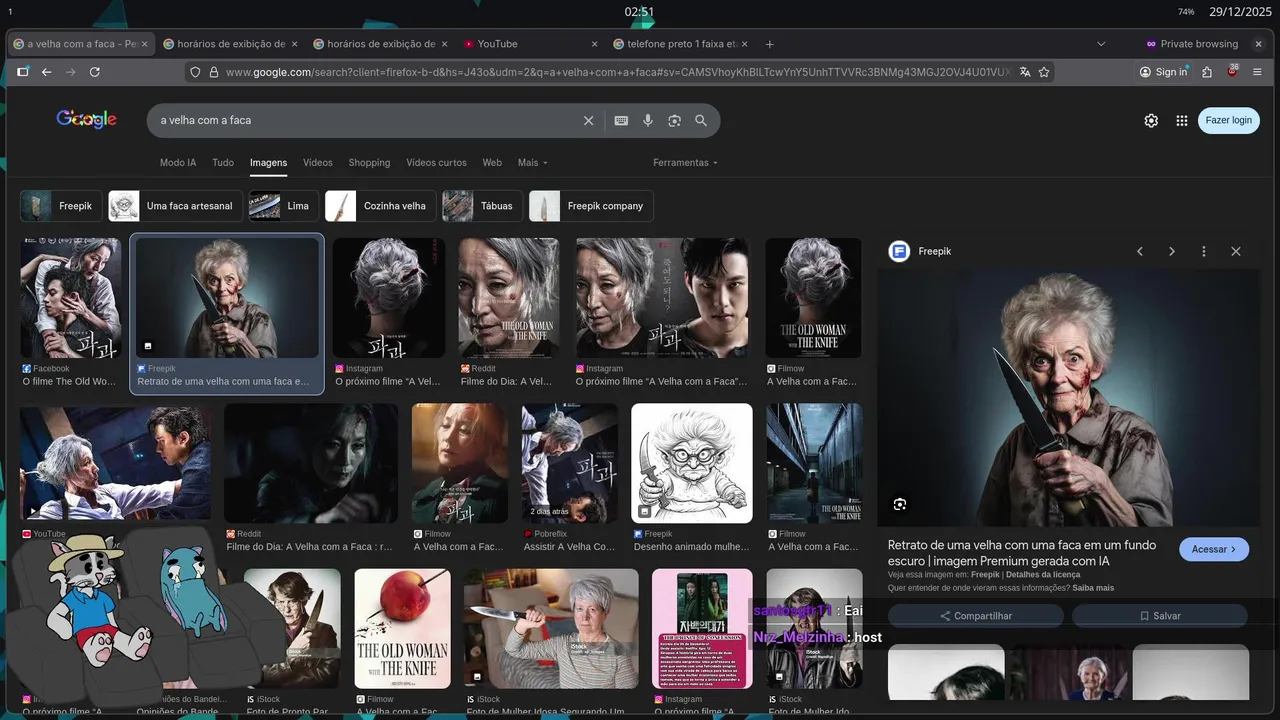Image resolution: width=1280 pixels, height=720 pixels.
Task: Close the 'a velha com a faca' tab
Action: (144, 44)
